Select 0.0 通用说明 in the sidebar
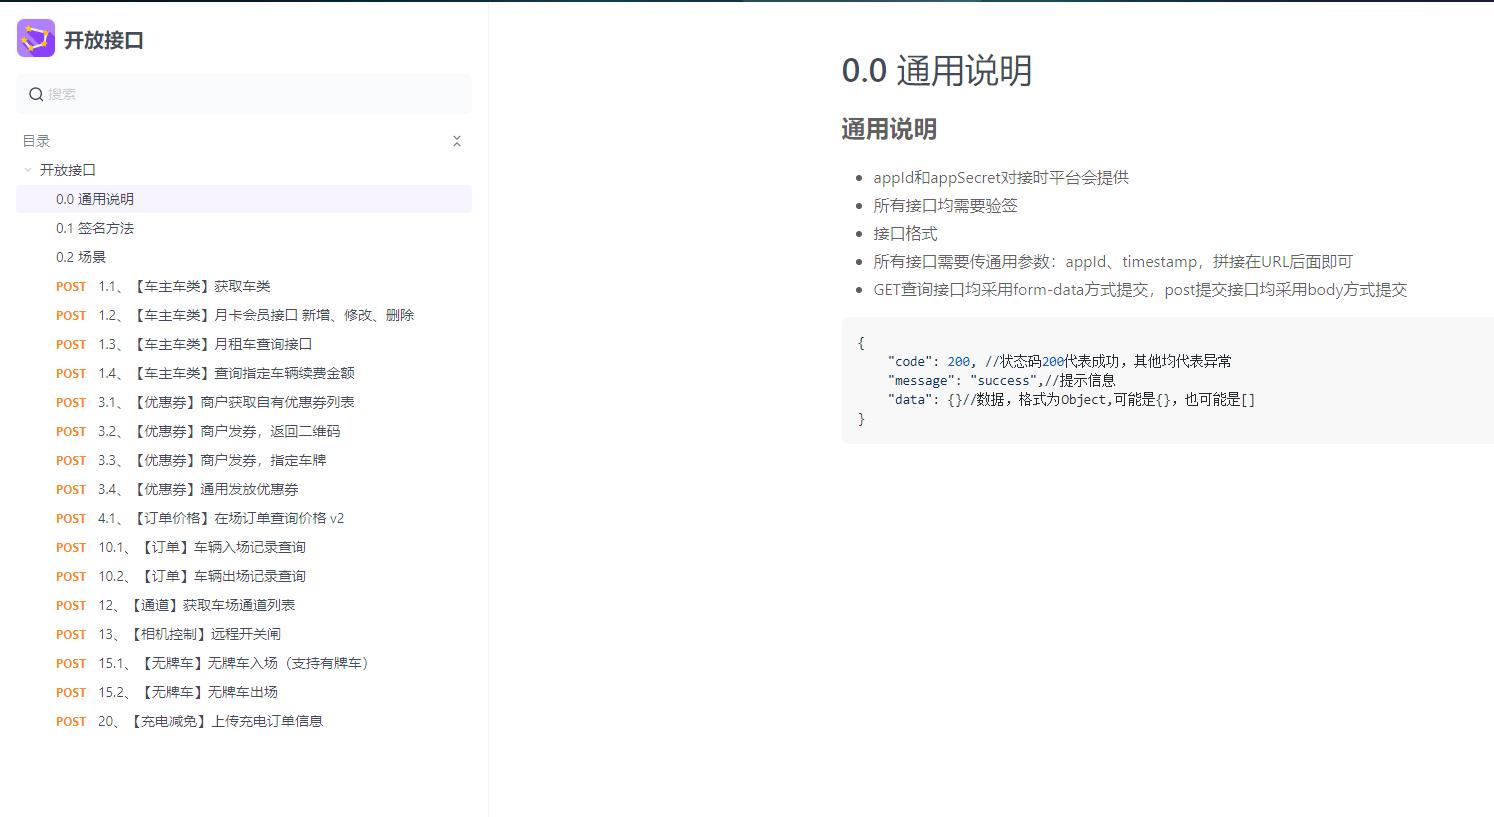 pos(95,199)
